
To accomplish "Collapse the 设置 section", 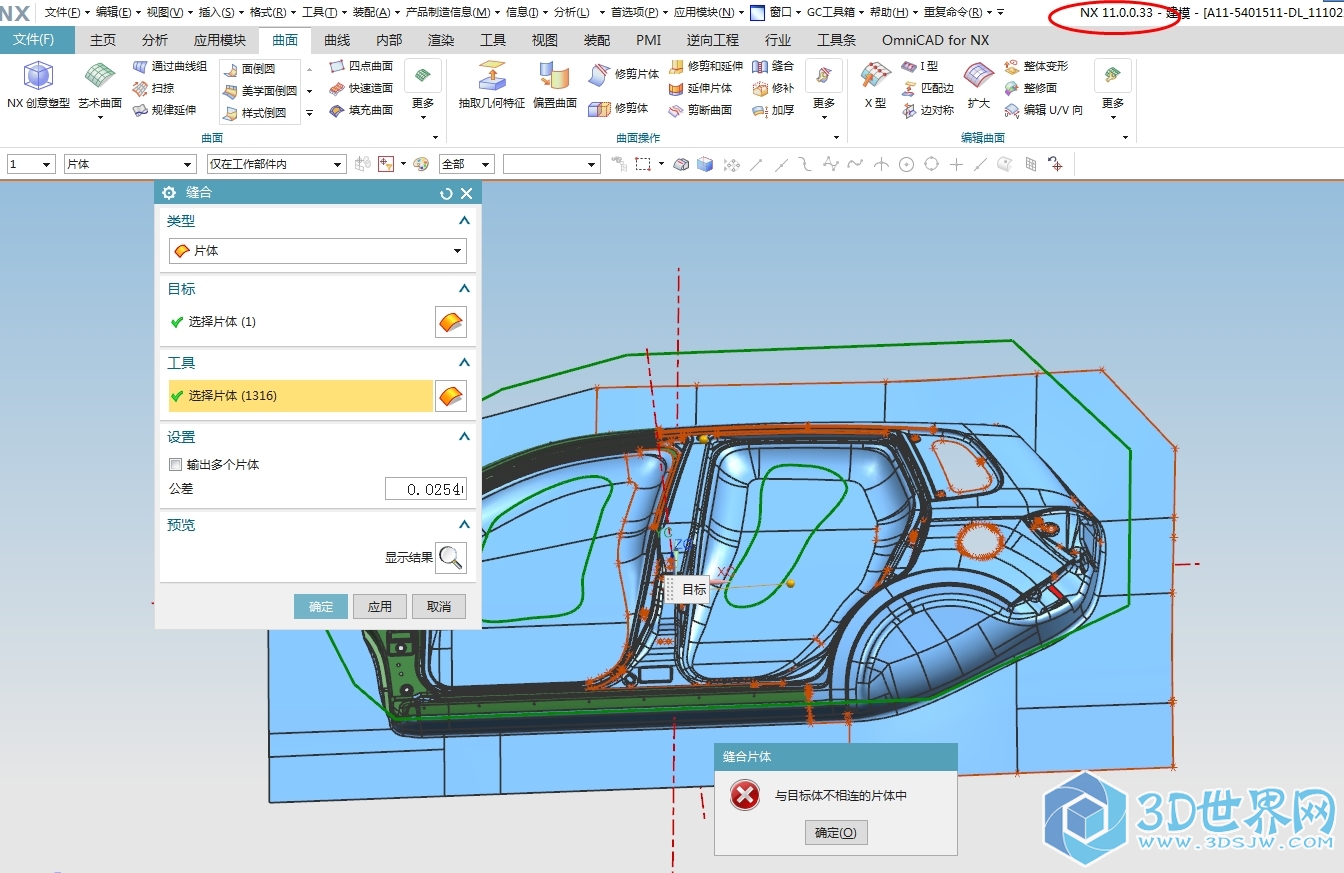I will tap(464, 437).
